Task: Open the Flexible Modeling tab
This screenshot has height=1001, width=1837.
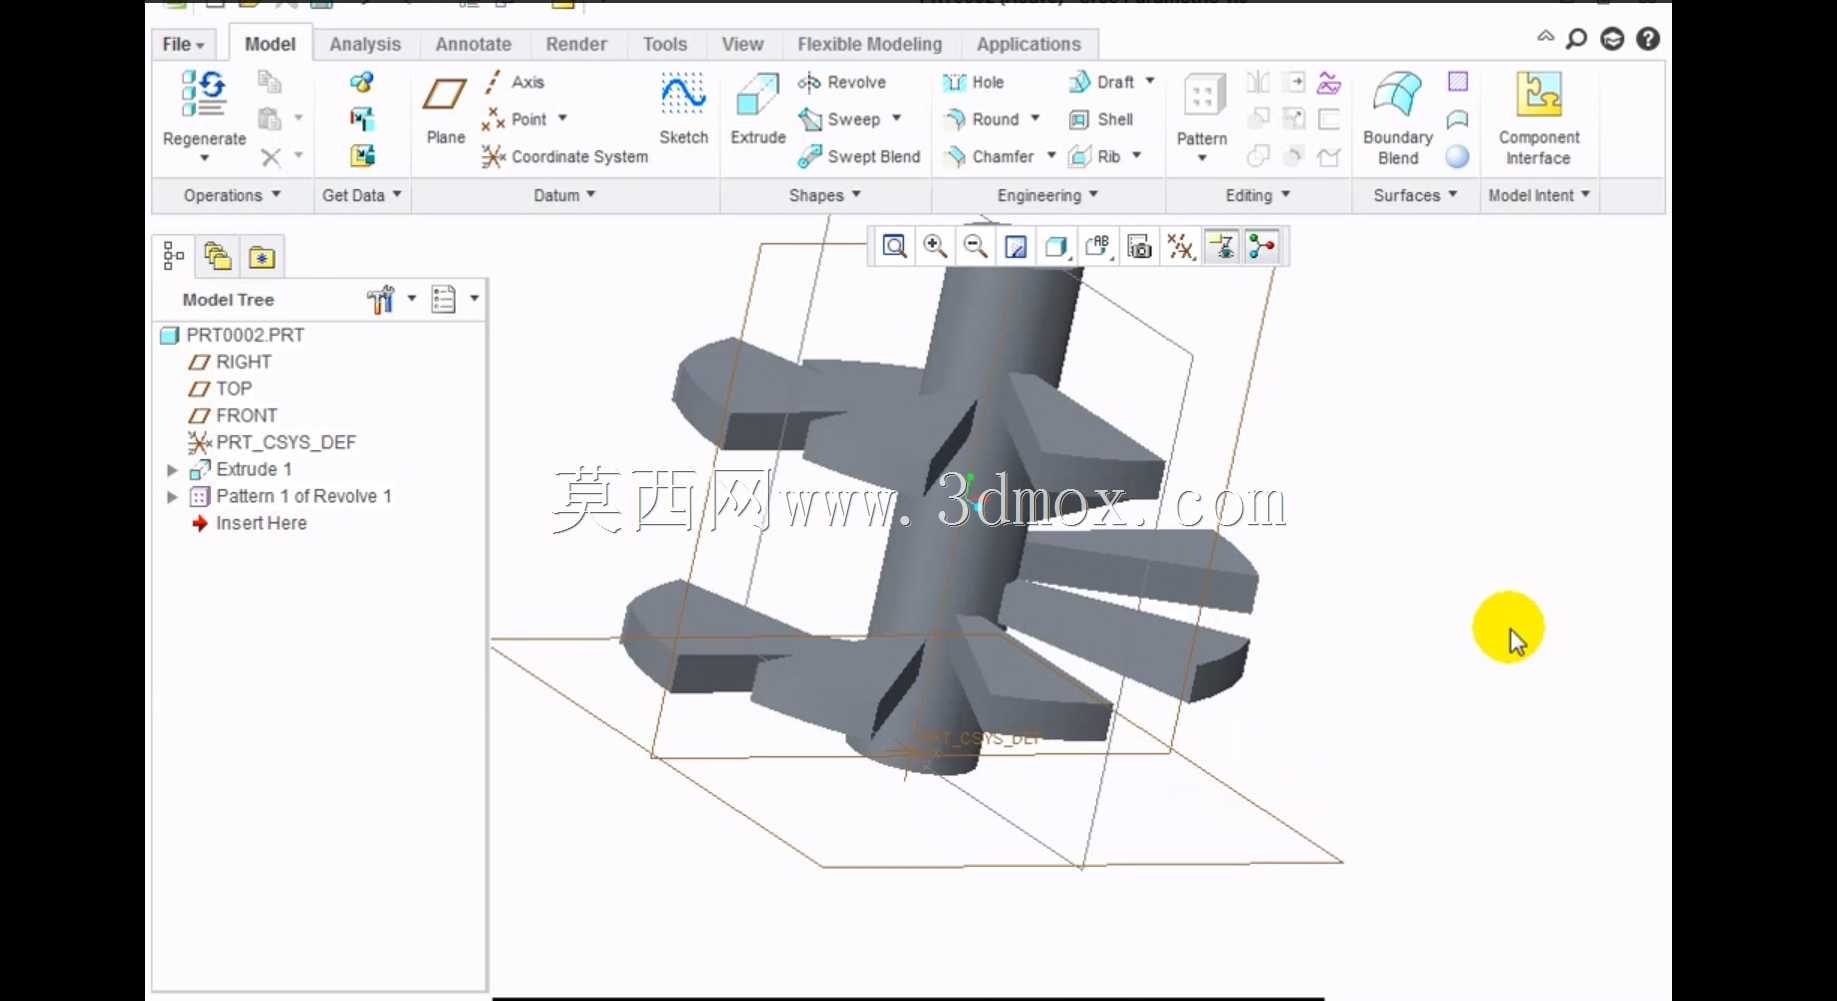Action: [x=870, y=44]
